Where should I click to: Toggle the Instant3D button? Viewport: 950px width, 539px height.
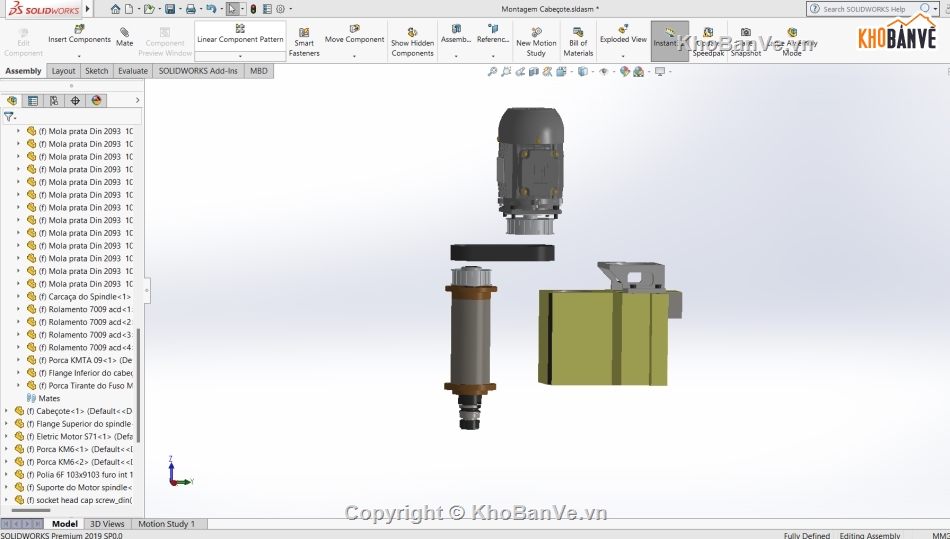669,41
